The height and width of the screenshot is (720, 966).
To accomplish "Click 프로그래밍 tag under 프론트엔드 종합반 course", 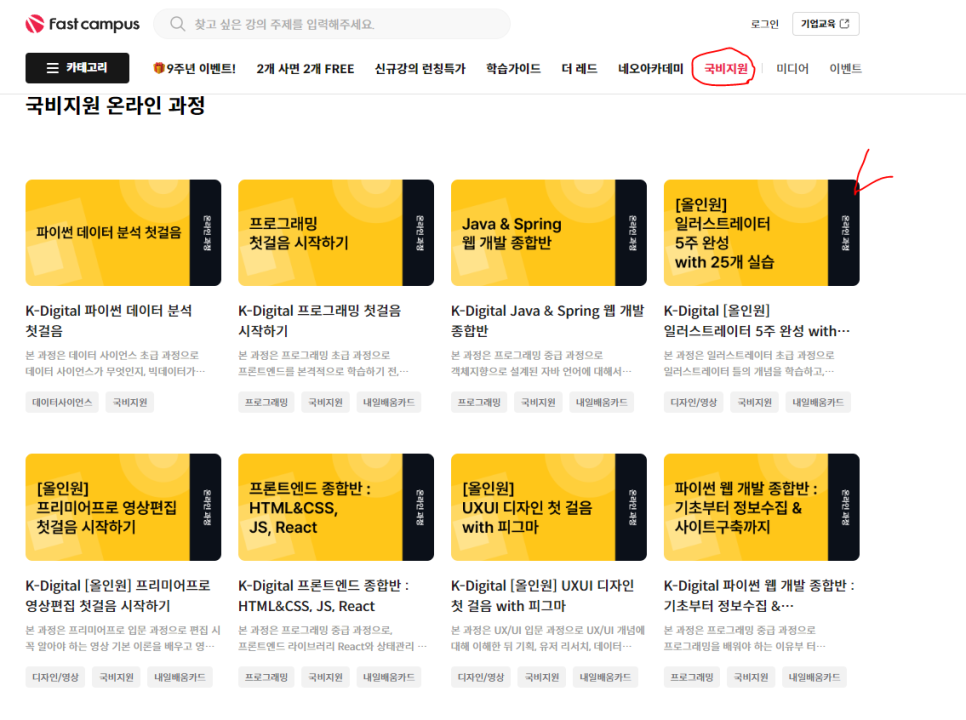I will tap(266, 677).
